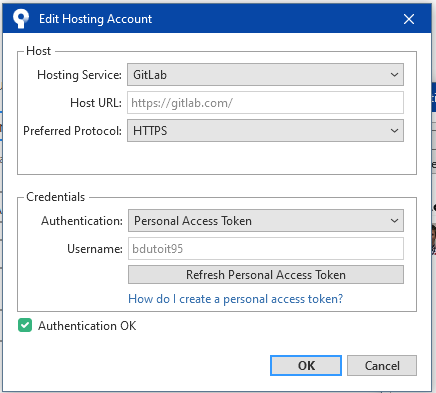Viewport: 436px width, 393px height.
Task: Click the Username label
Action: coord(95,249)
